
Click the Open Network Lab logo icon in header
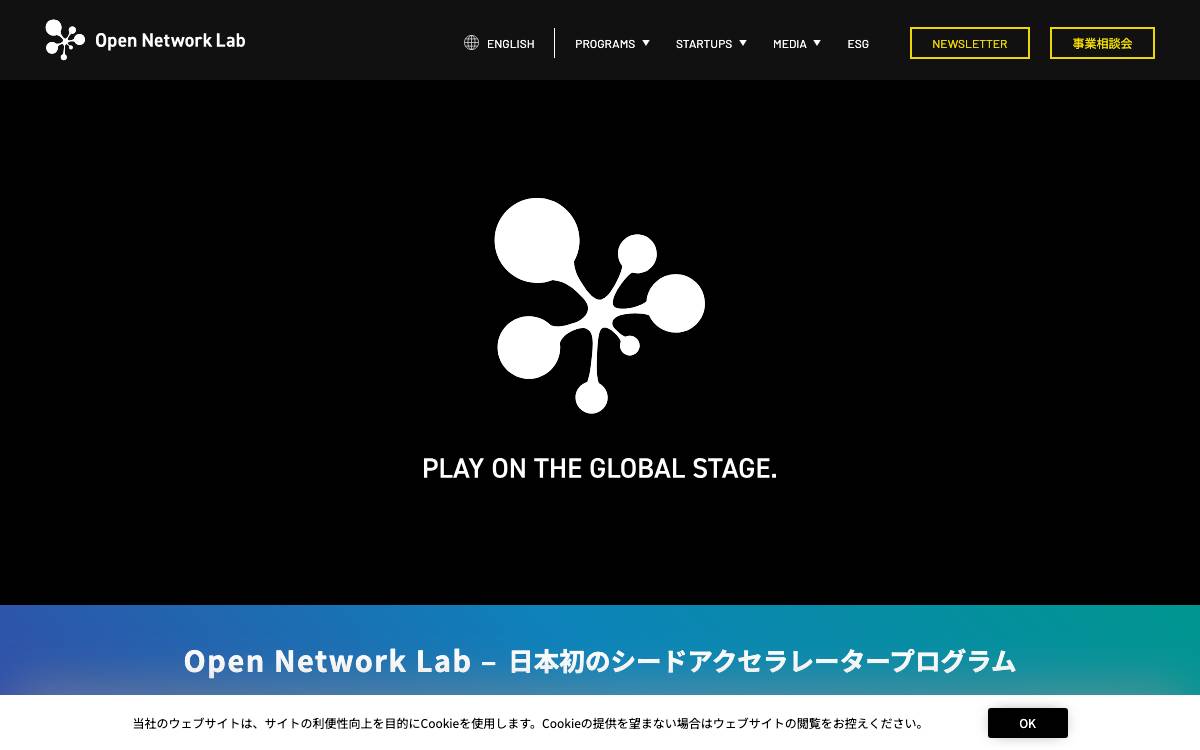(x=65, y=40)
